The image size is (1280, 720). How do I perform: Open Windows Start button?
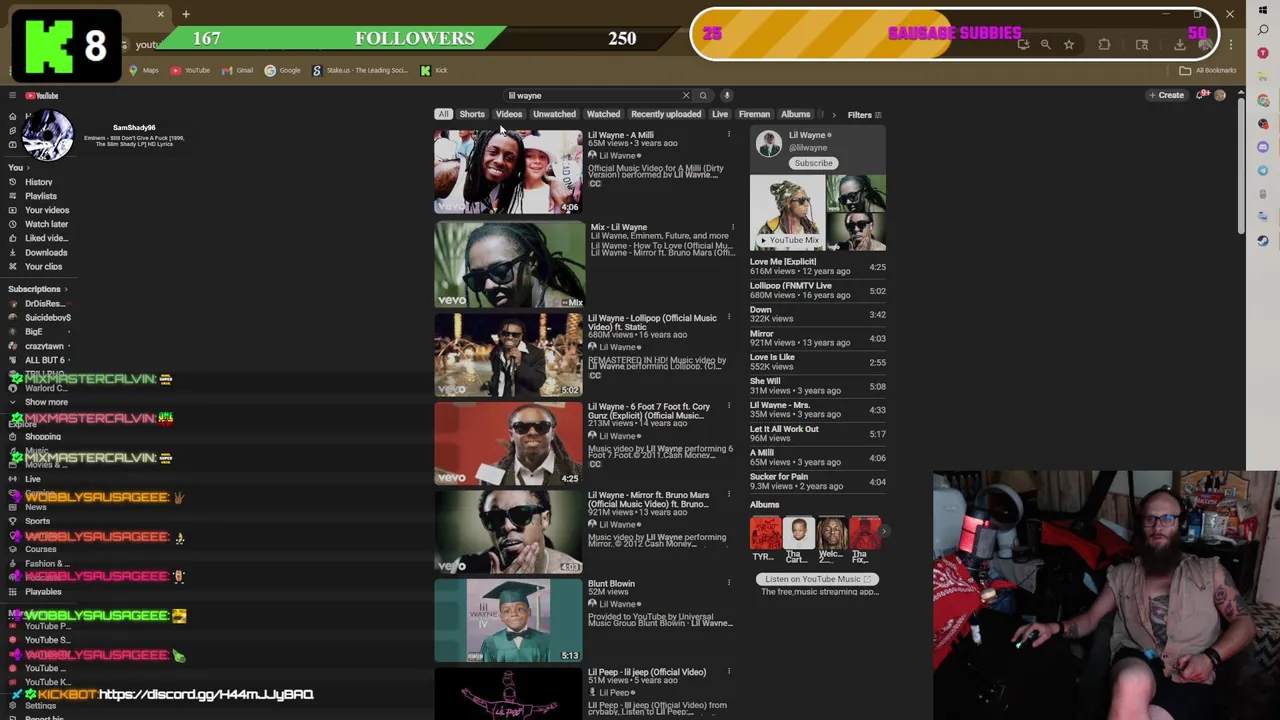1263,12
